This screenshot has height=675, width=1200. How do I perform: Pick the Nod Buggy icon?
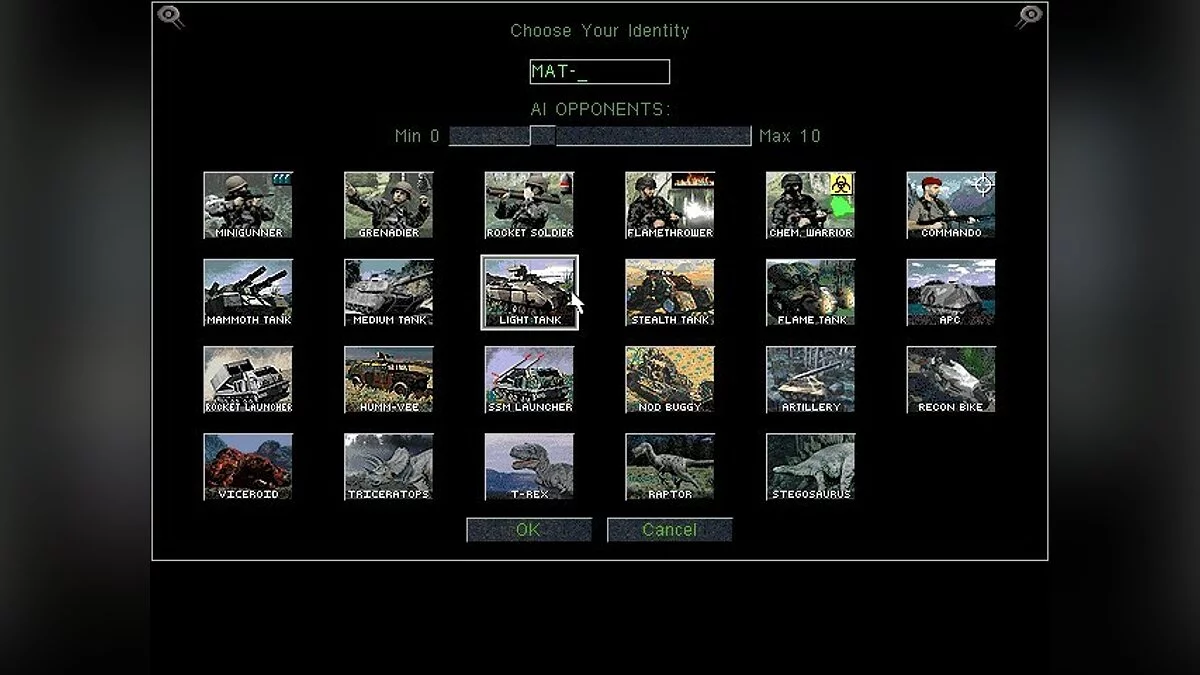click(x=670, y=379)
